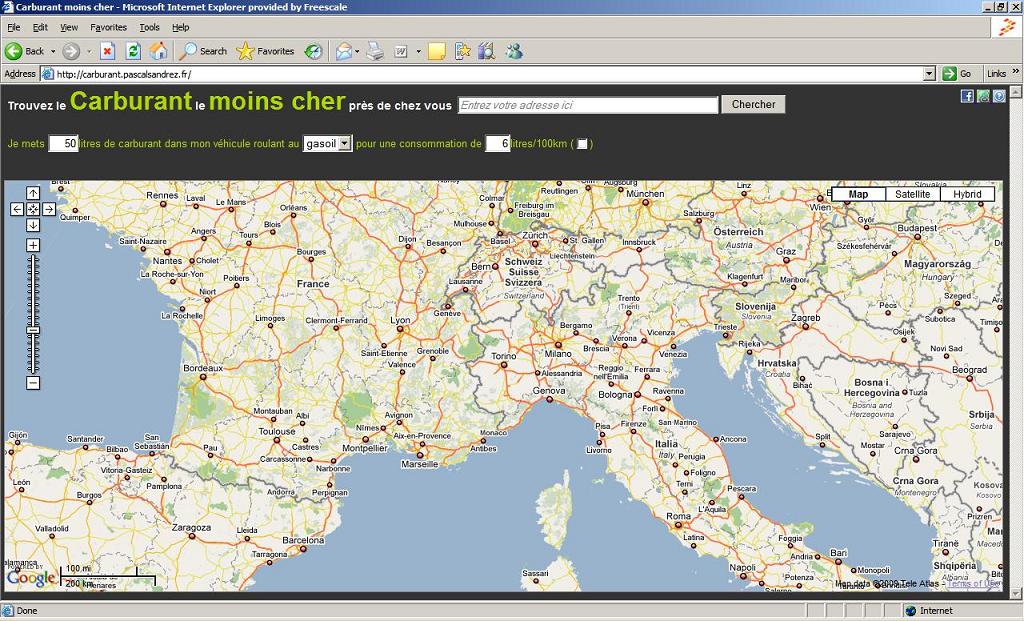The image size is (1024, 621).
Task: Open the Research books-and-magnifier icon
Action: 487,51
